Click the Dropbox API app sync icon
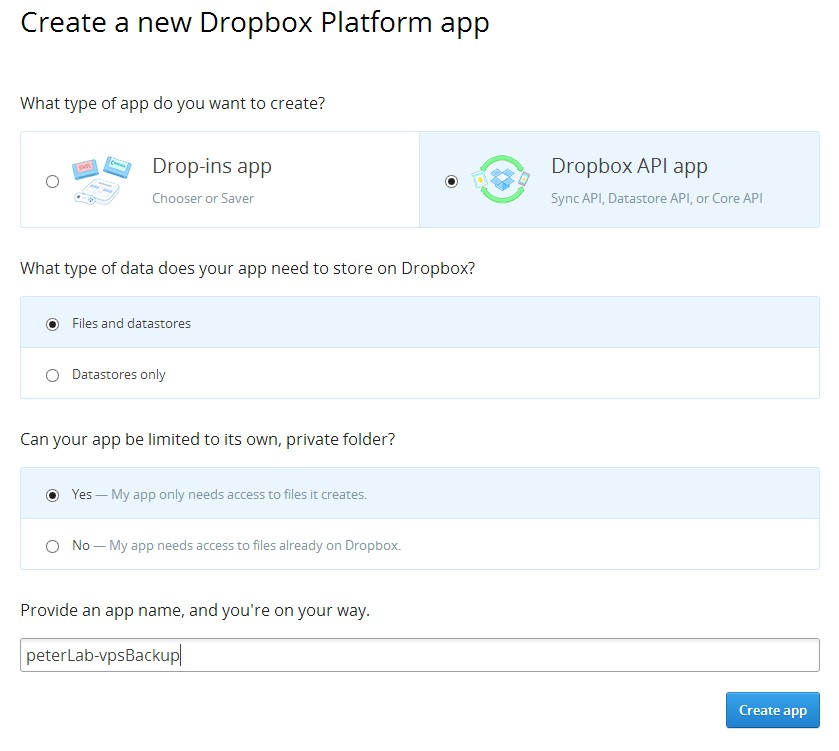 (x=501, y=180)
